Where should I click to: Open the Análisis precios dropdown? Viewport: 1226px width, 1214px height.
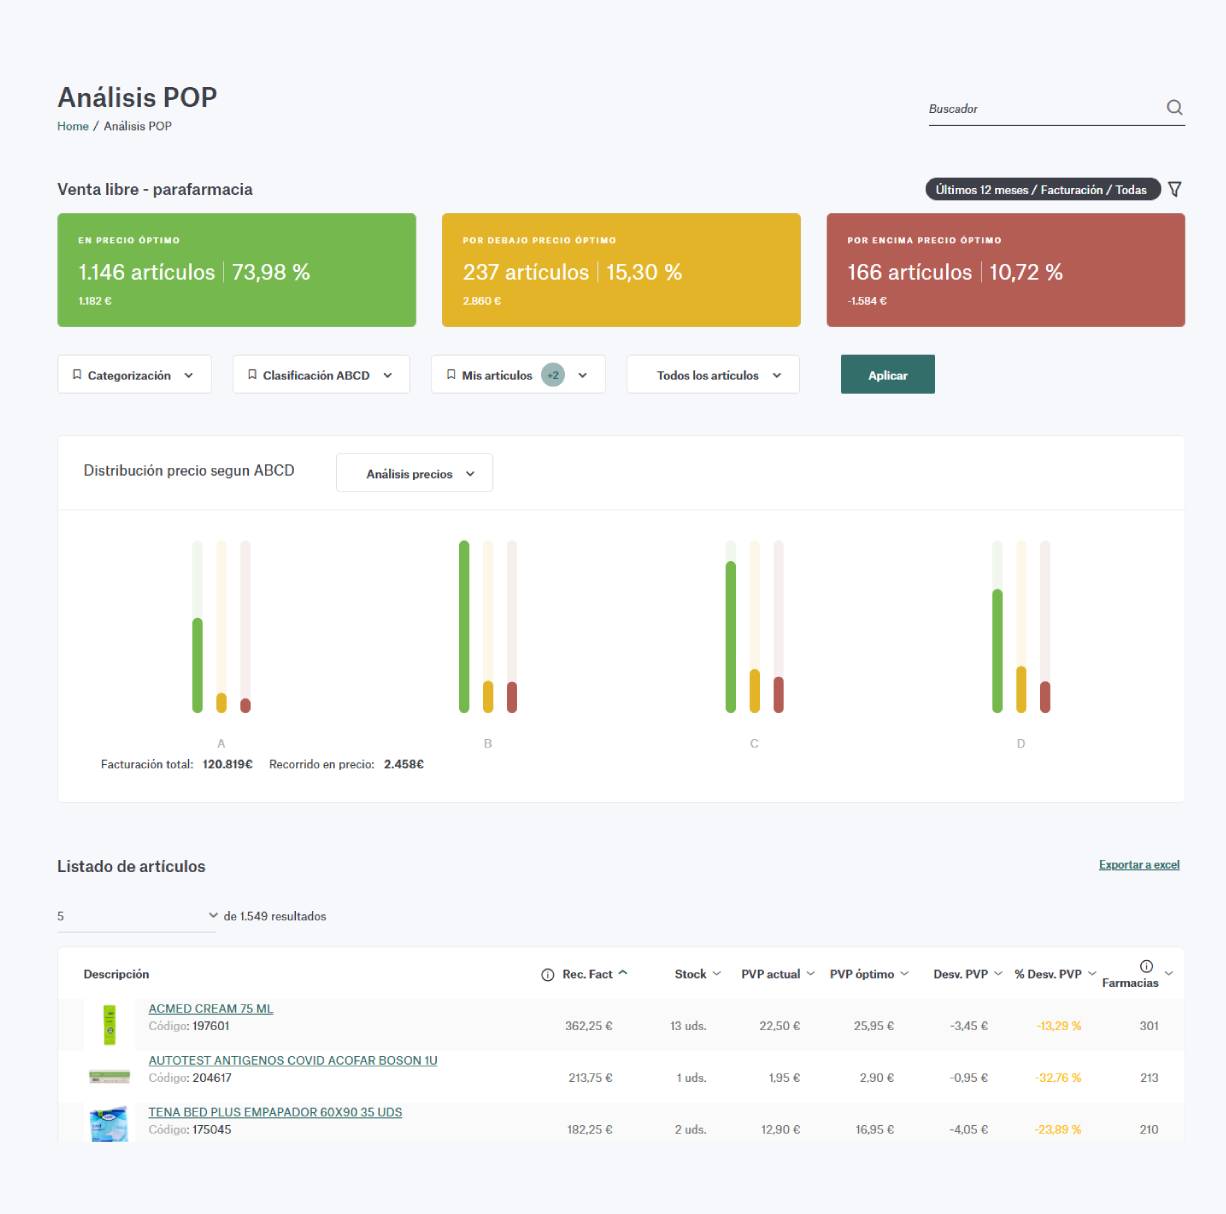click(414, 473)
